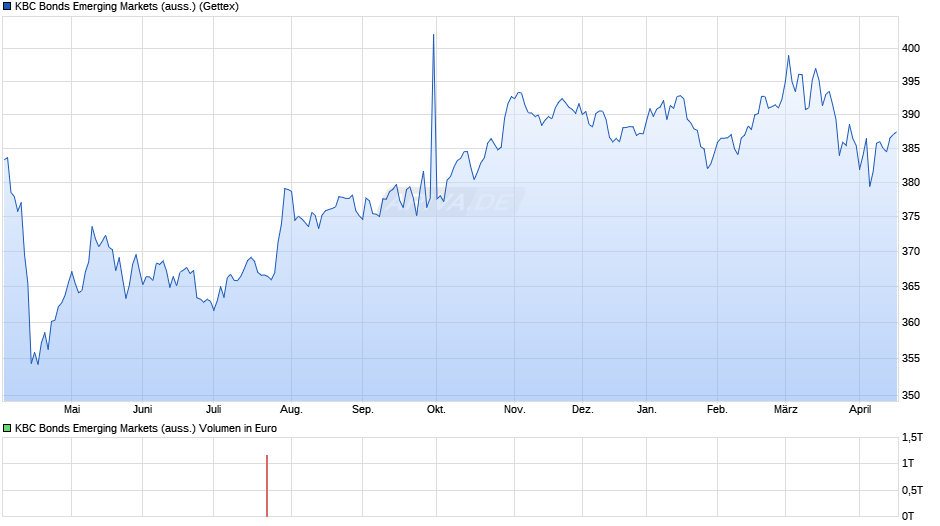The height and width of the screenshot is (526, 940).
Task: Click the 'April' month label on the x-axis
Action: click(x=860, y=409)
